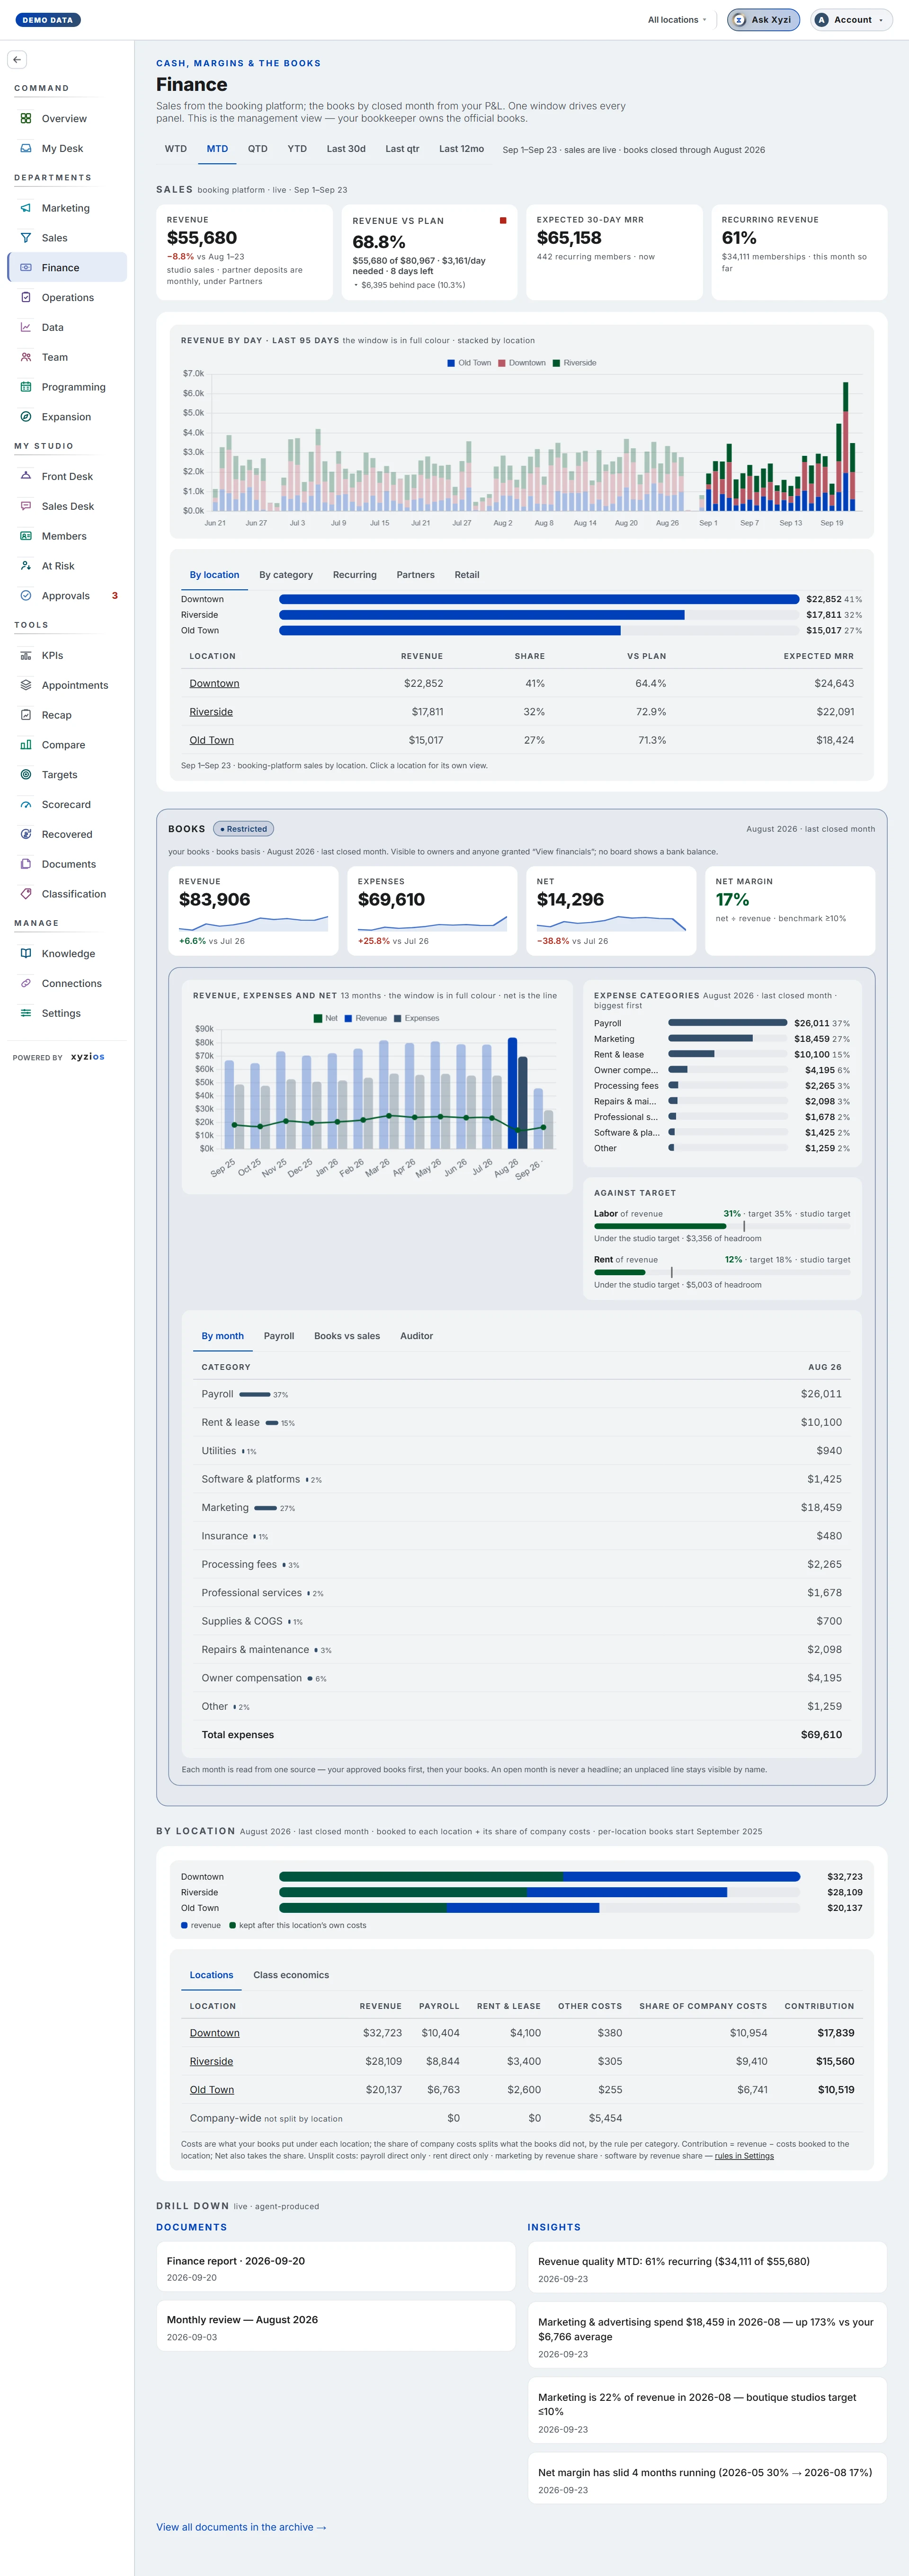Open the Appointments layers icon
This screenshot has width=909, height=2576.
coord(26,685)
